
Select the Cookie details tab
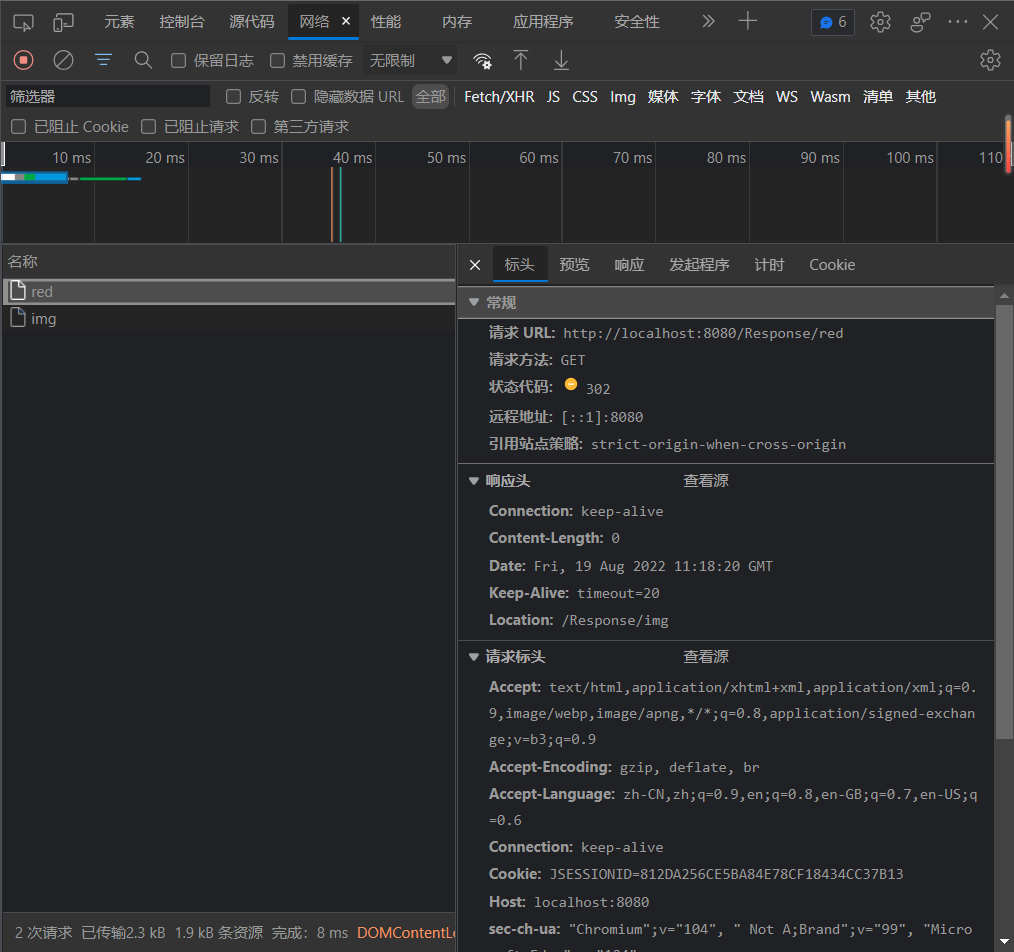(832, 265)
